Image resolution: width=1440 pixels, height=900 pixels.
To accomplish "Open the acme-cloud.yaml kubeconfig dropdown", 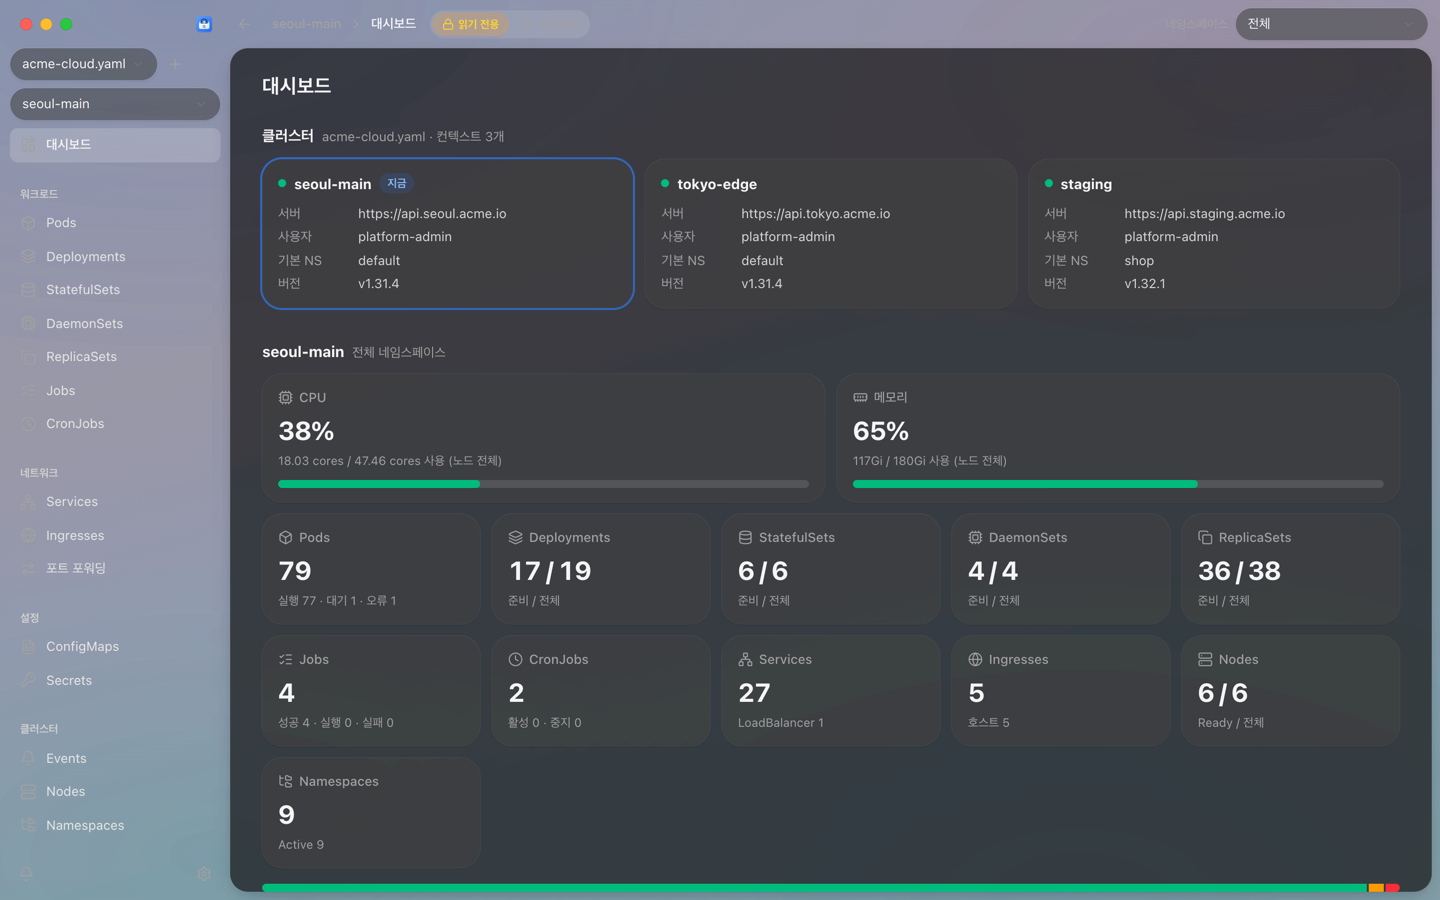I will [x=83, y=64].
